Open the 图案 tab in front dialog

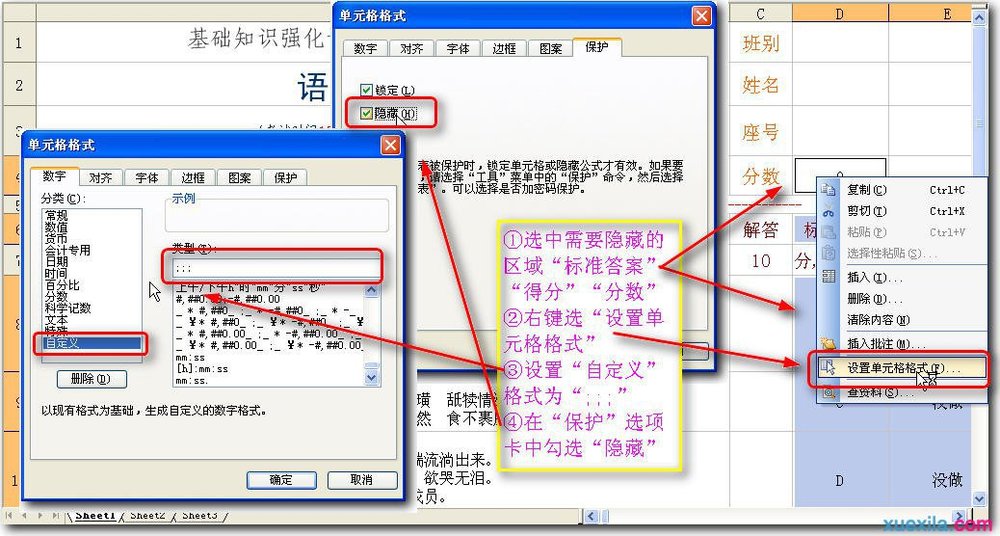(x=239, y=178)
